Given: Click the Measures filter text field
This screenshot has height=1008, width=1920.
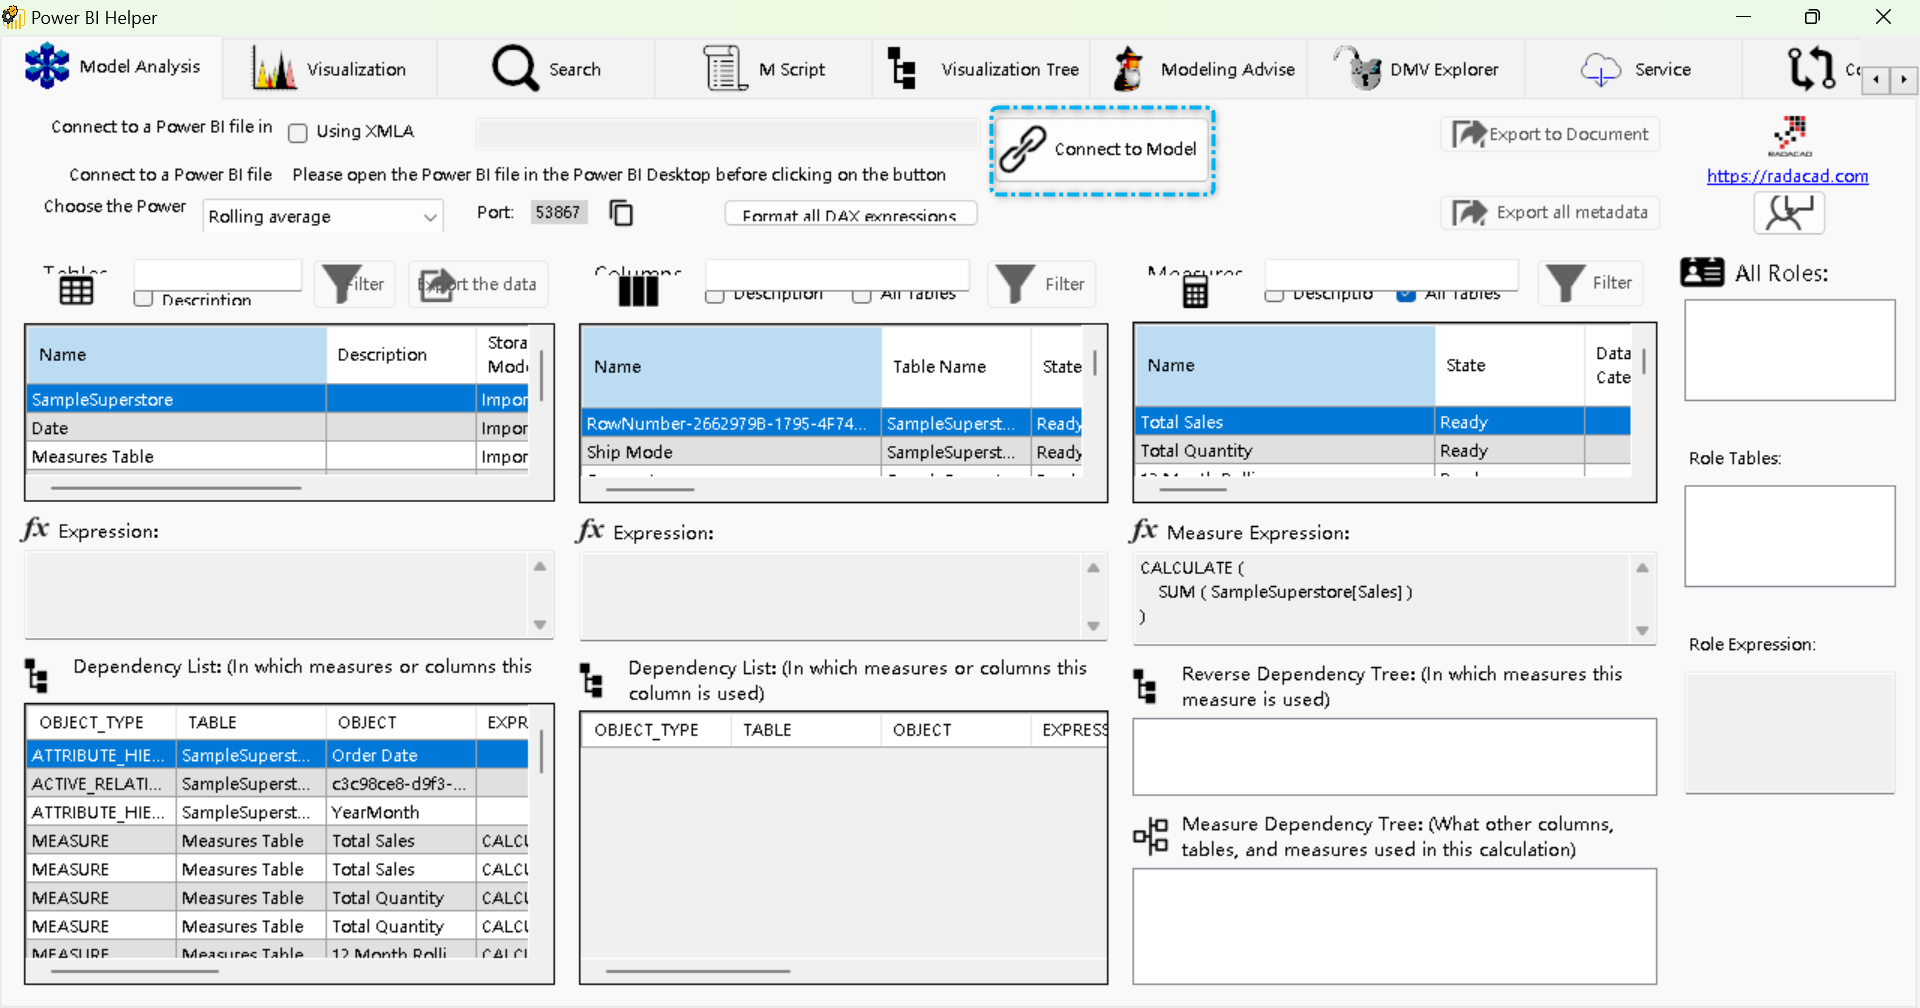Looking at the screenshot, I should coord(1391,274).
